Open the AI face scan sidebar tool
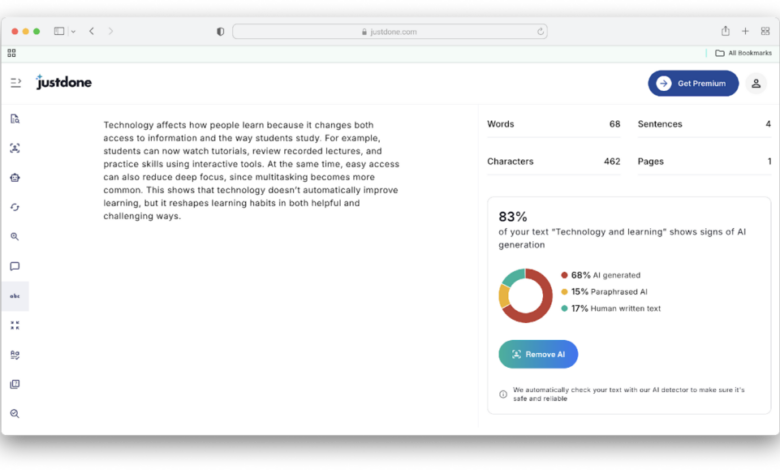 (x=15, y=148)
